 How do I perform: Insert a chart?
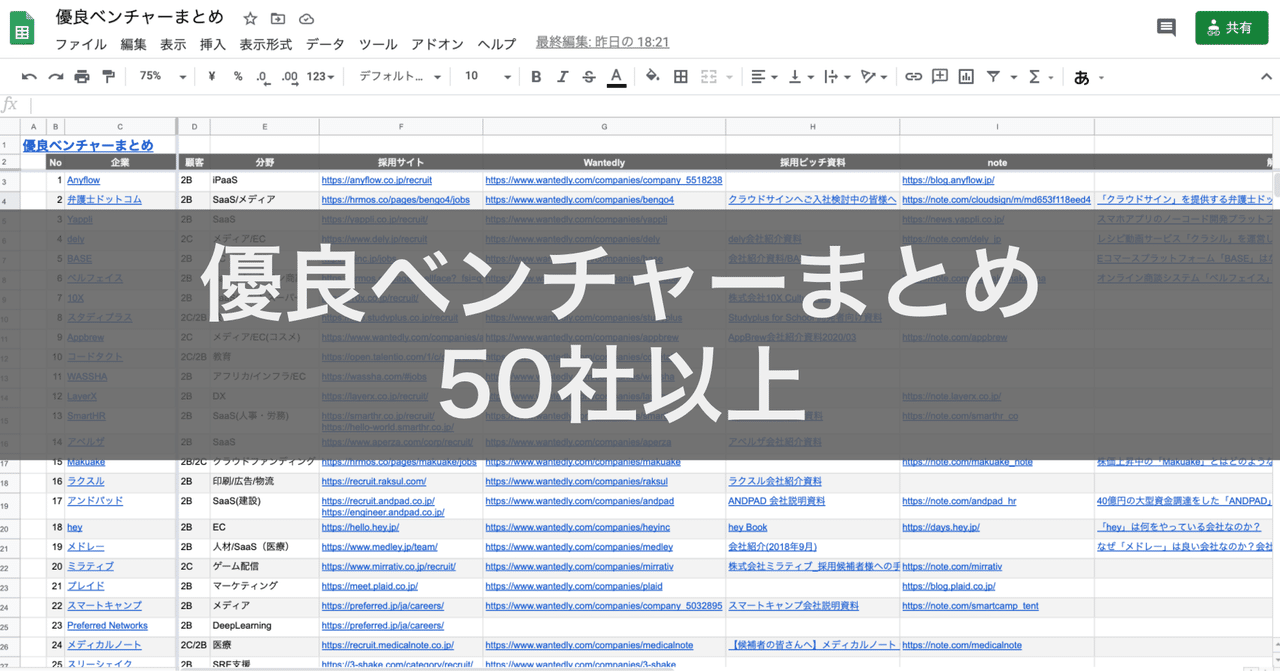(x=965, y=76)
